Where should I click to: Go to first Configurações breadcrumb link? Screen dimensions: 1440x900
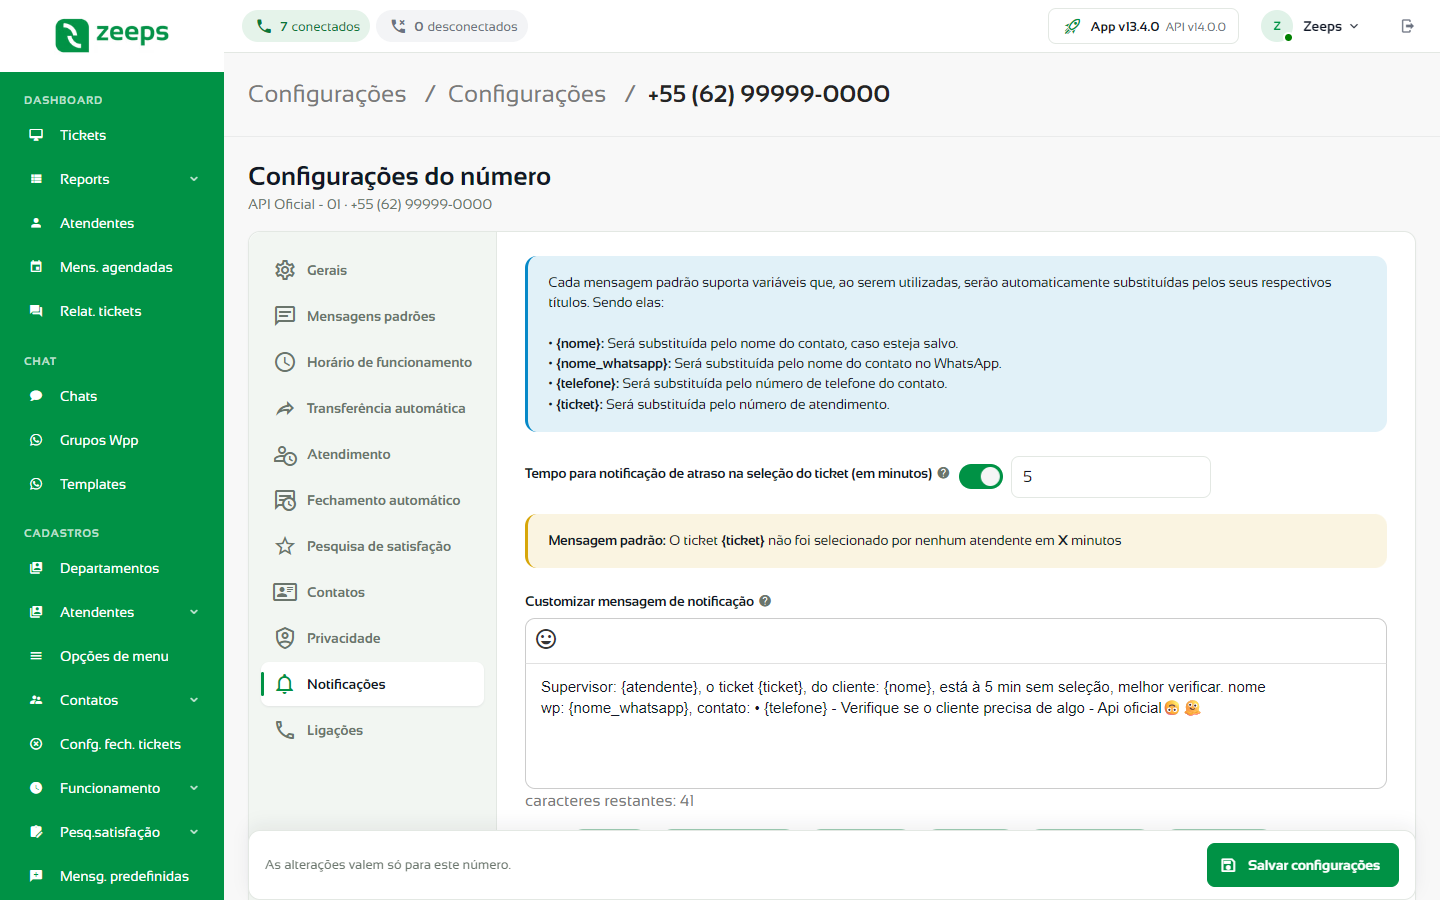coord(327,94)
